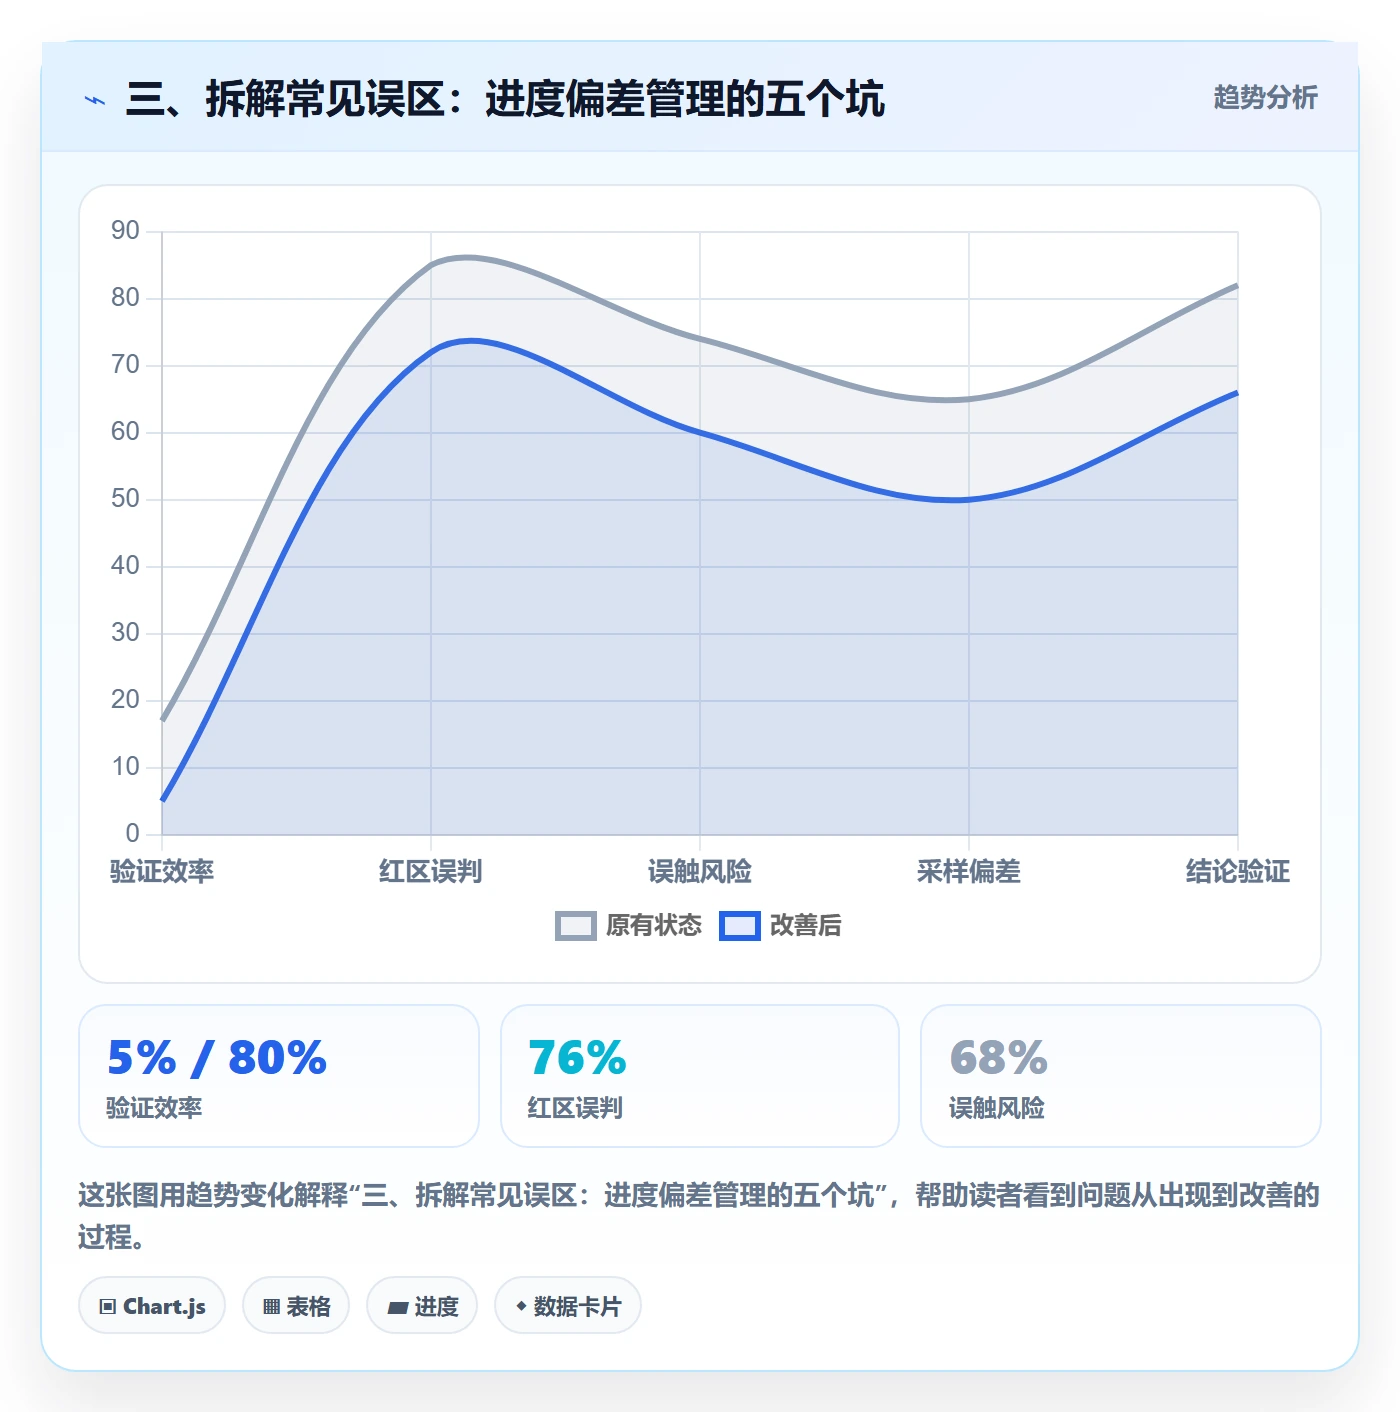Select the 进度 tag

click(422, 1306)
